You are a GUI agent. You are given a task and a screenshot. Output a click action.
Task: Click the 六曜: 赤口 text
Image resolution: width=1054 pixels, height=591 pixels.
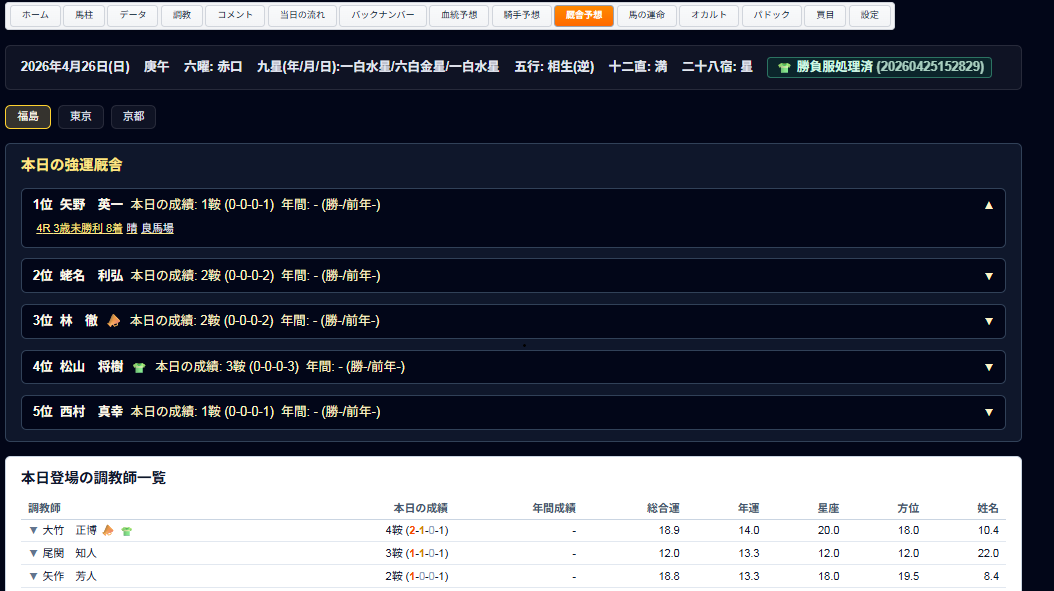click(213, 67)
